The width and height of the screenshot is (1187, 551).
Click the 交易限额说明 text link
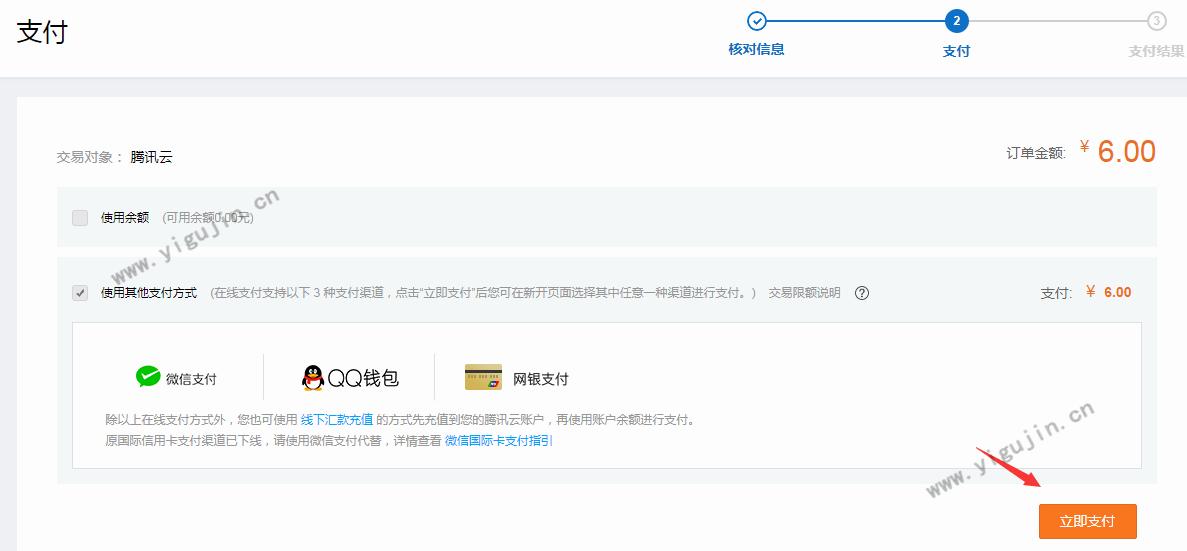[804, 293]
